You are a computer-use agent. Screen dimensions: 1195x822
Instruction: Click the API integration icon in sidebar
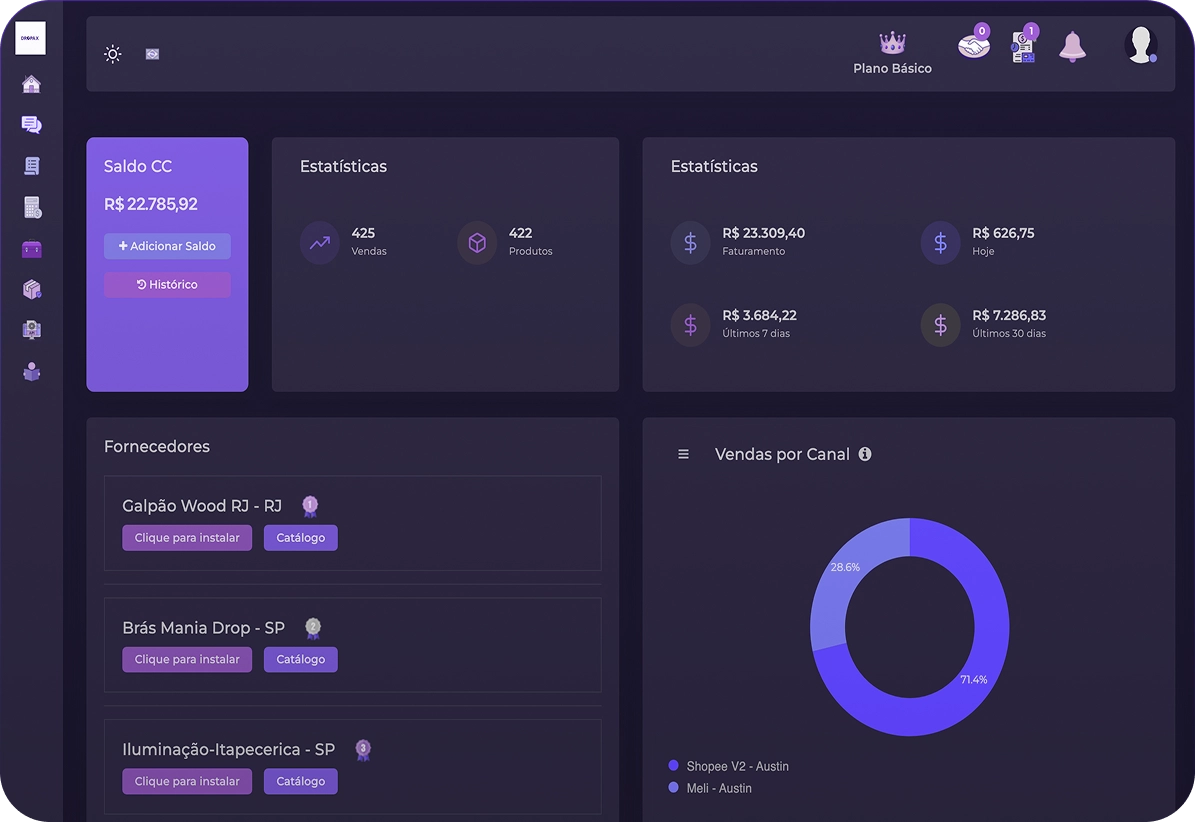(x=31, y=329)
